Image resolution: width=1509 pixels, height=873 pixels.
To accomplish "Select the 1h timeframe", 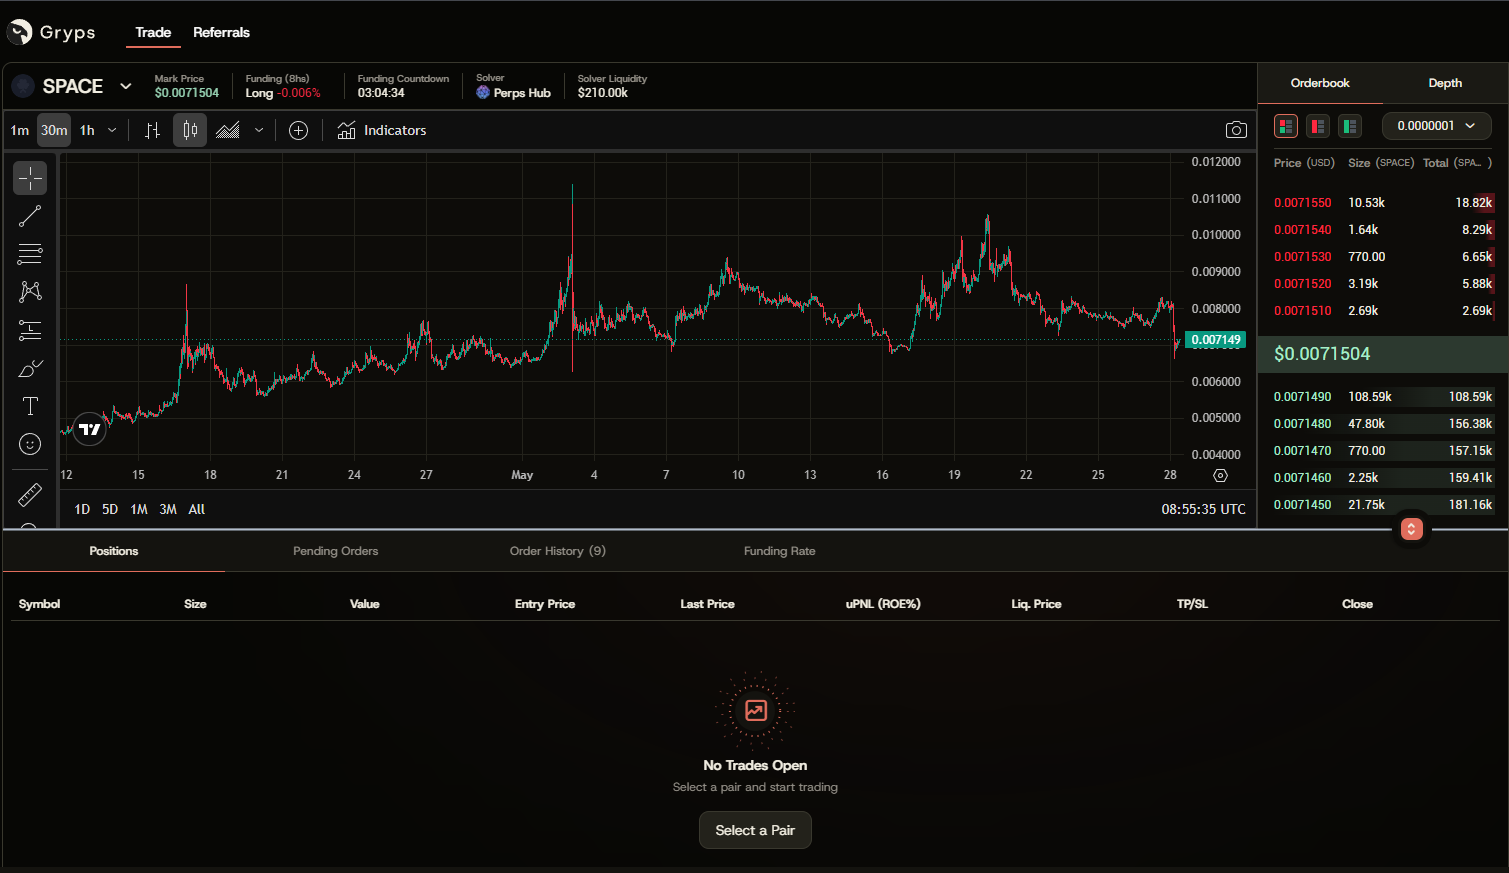I will click(88, 130).
